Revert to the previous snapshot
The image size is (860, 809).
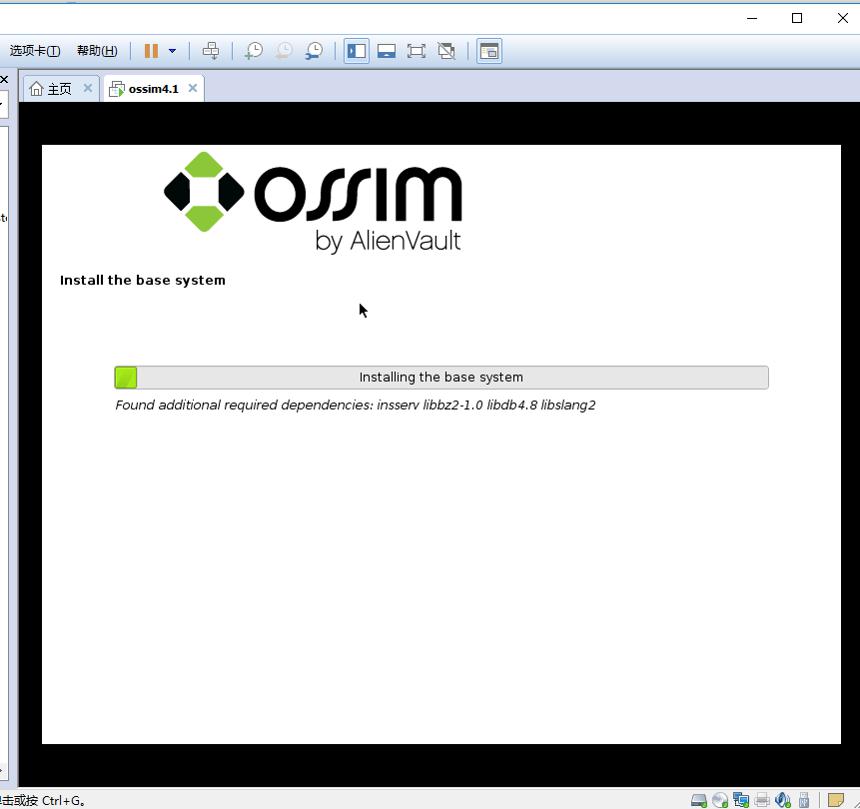coord(284,51)
